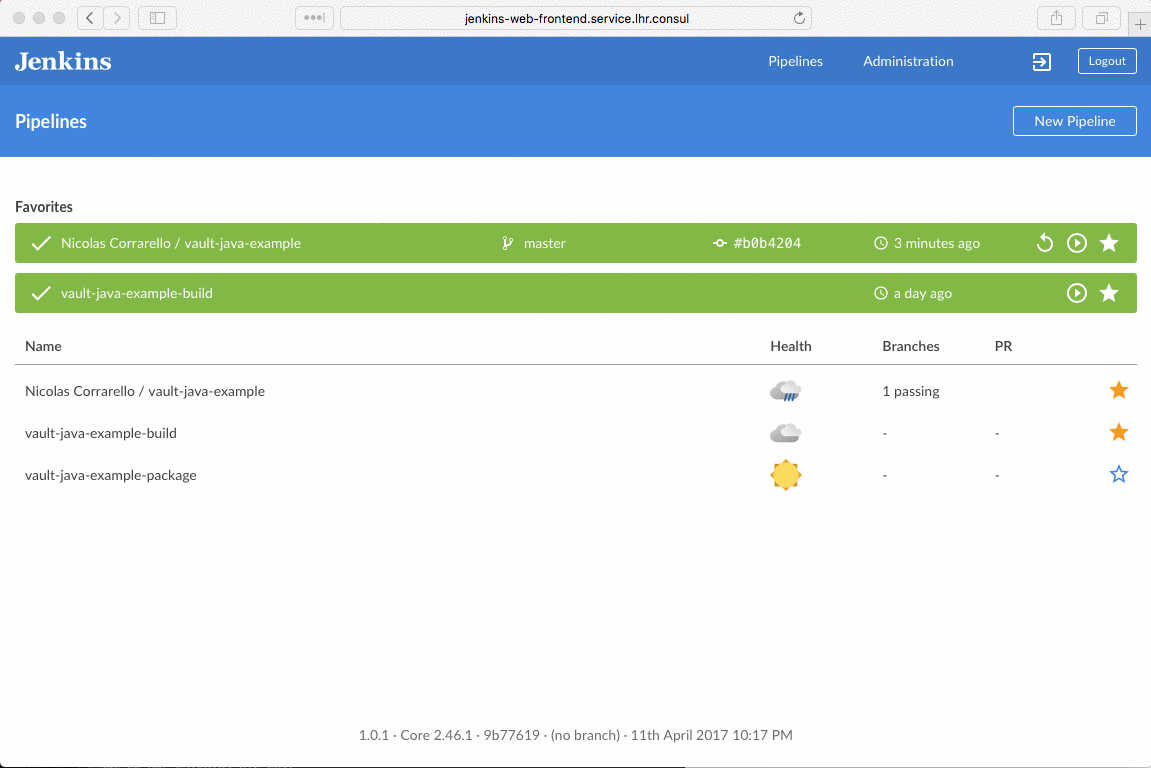
Task: Favorite vault-java-example-package with the outline star
Action: pyautogui.click(x=1119, y=474)
